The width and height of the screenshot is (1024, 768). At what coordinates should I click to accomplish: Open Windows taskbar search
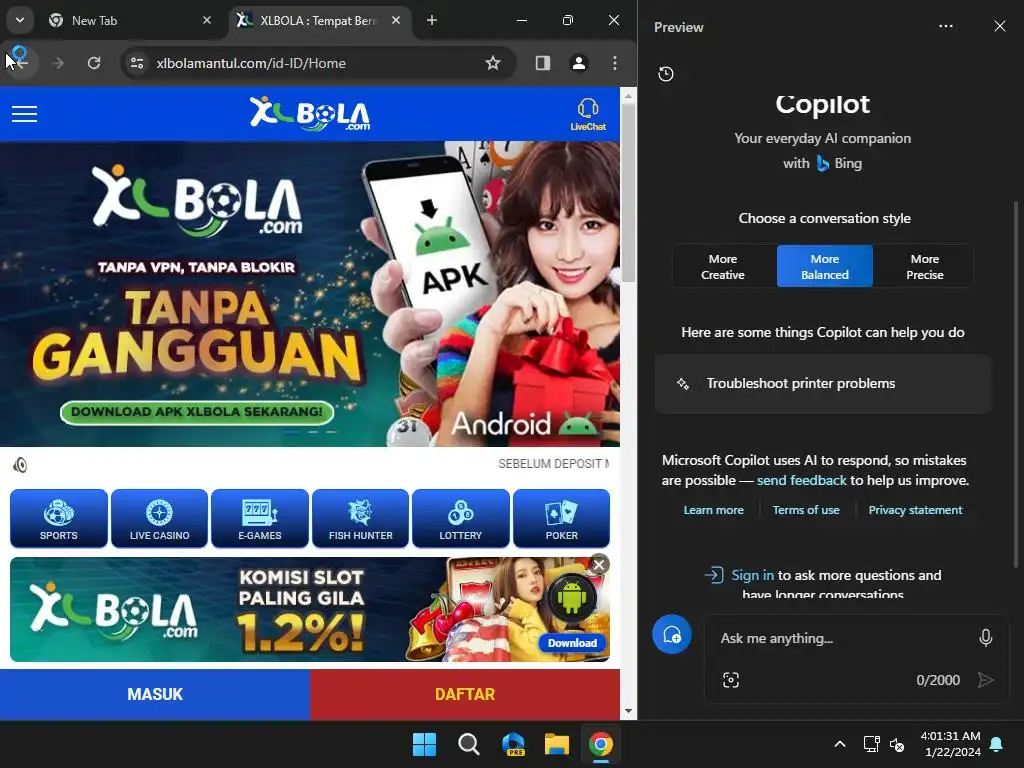468,744
